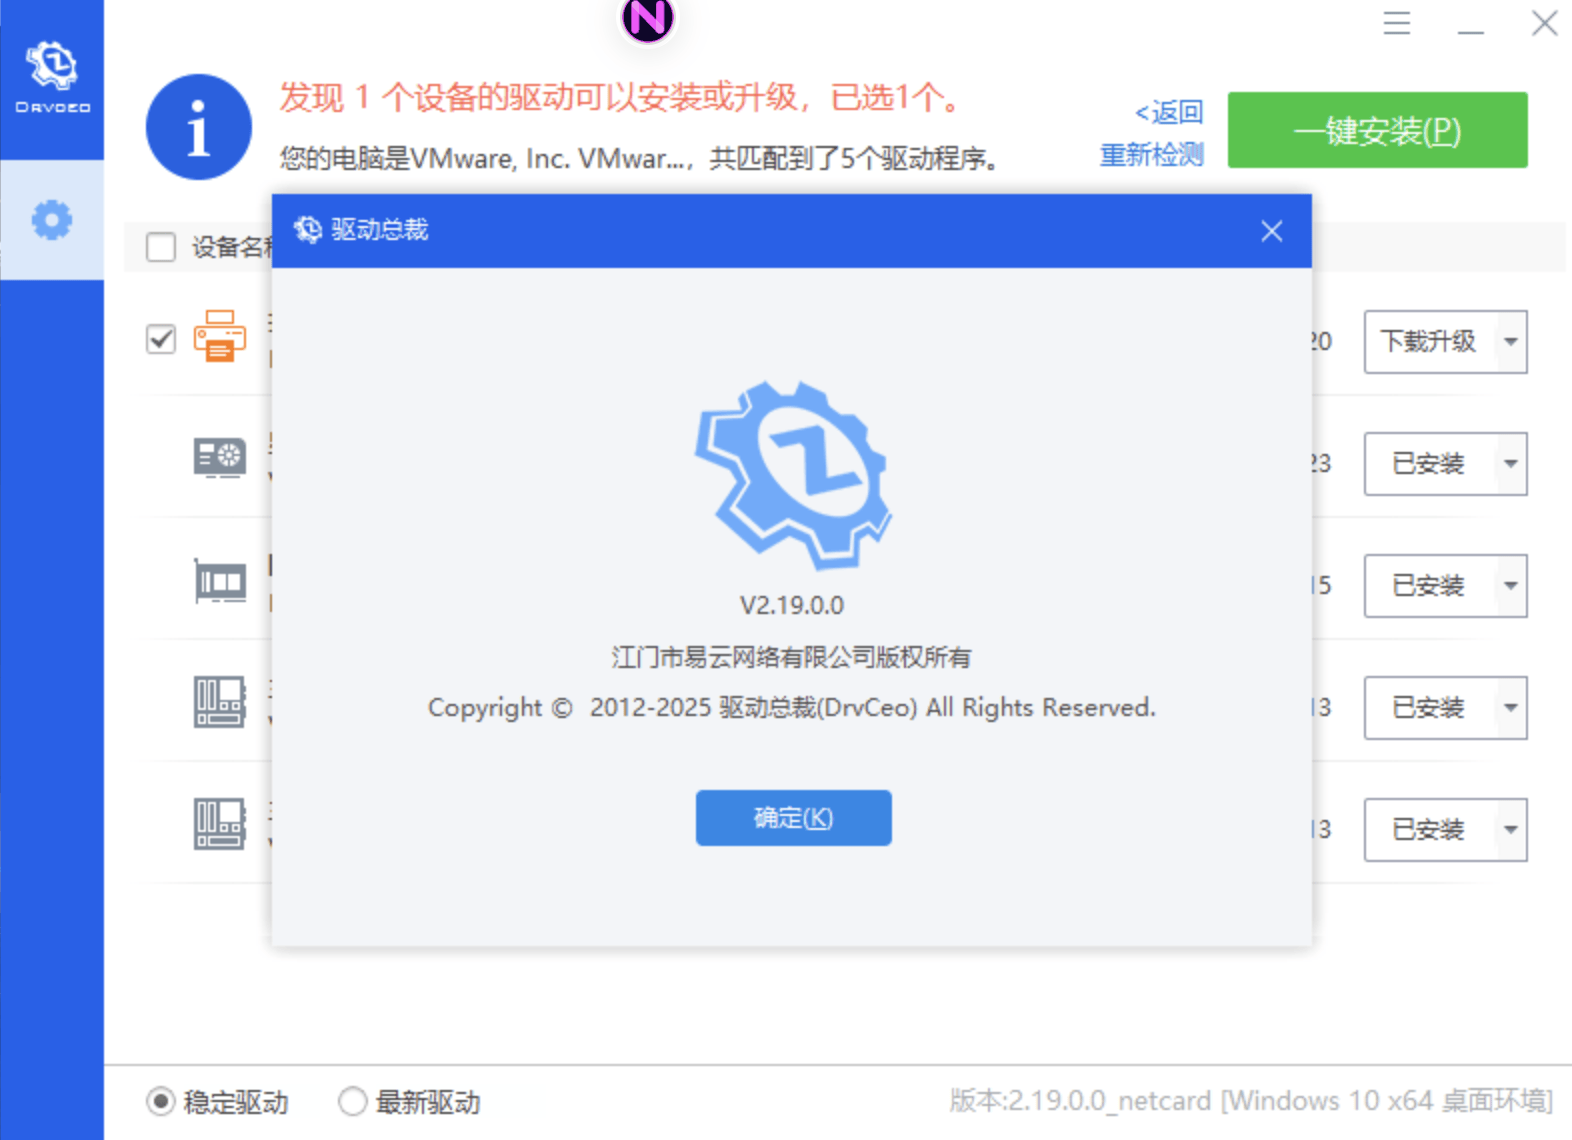Click the green 一键安装(P) button
This screenshot has width=1572, height=1140.
[x=1377, y=130]
